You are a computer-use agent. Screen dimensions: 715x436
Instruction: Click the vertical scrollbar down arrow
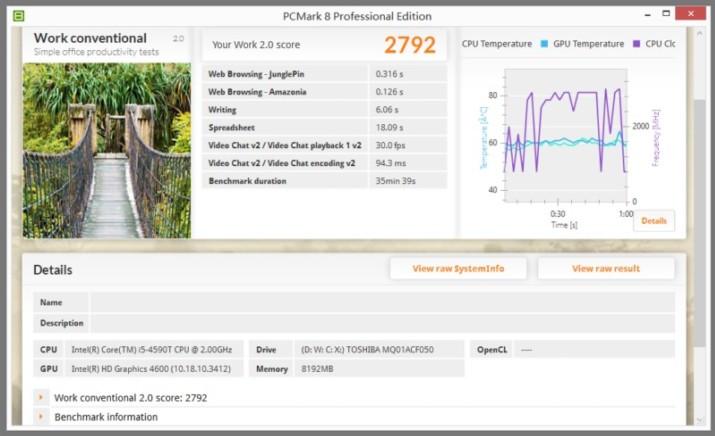click(699, 420)
